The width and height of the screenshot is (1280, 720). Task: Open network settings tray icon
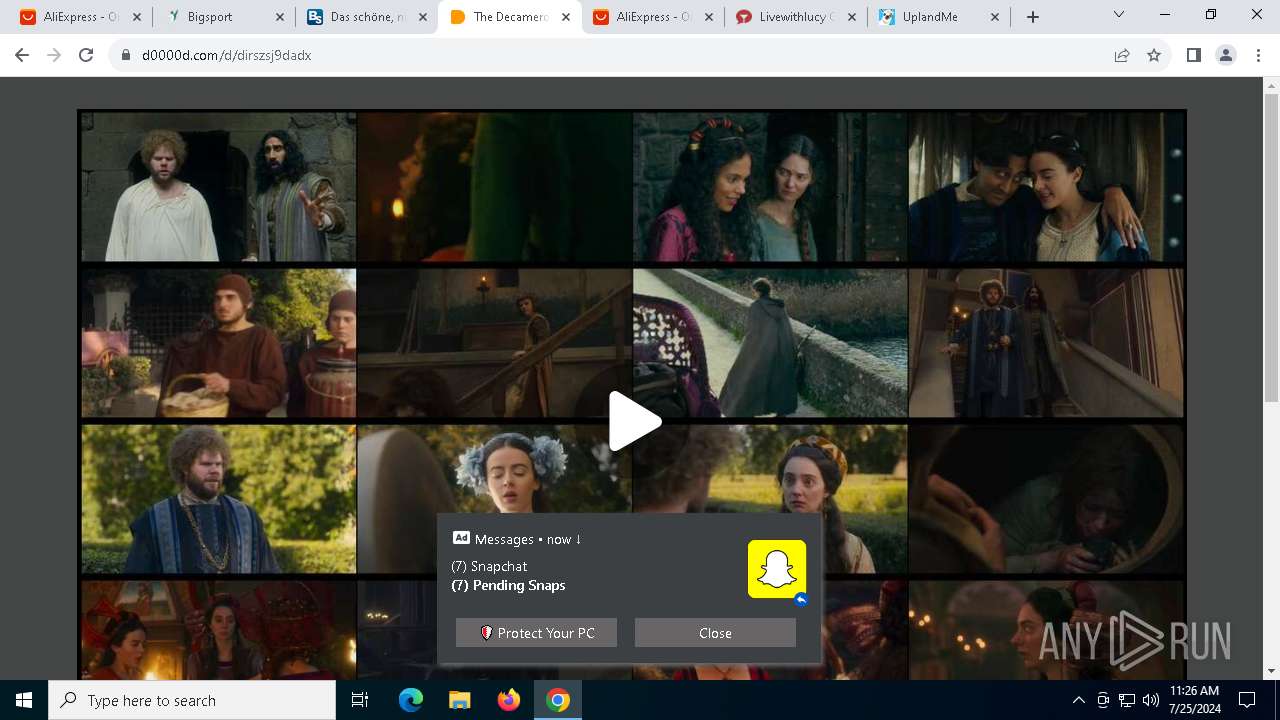click(1127, 700)
